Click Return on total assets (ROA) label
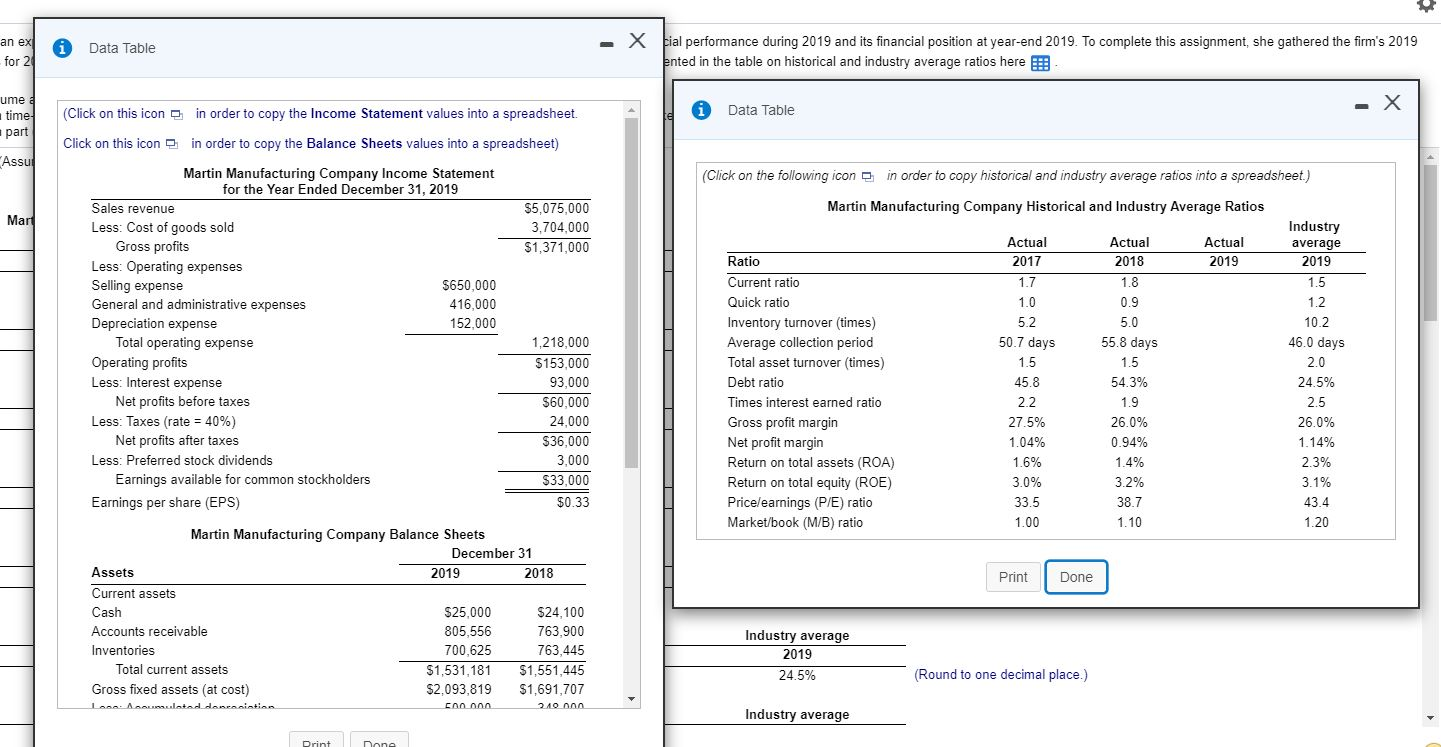This screenshot has height=747, width=1441. point(810,463)
